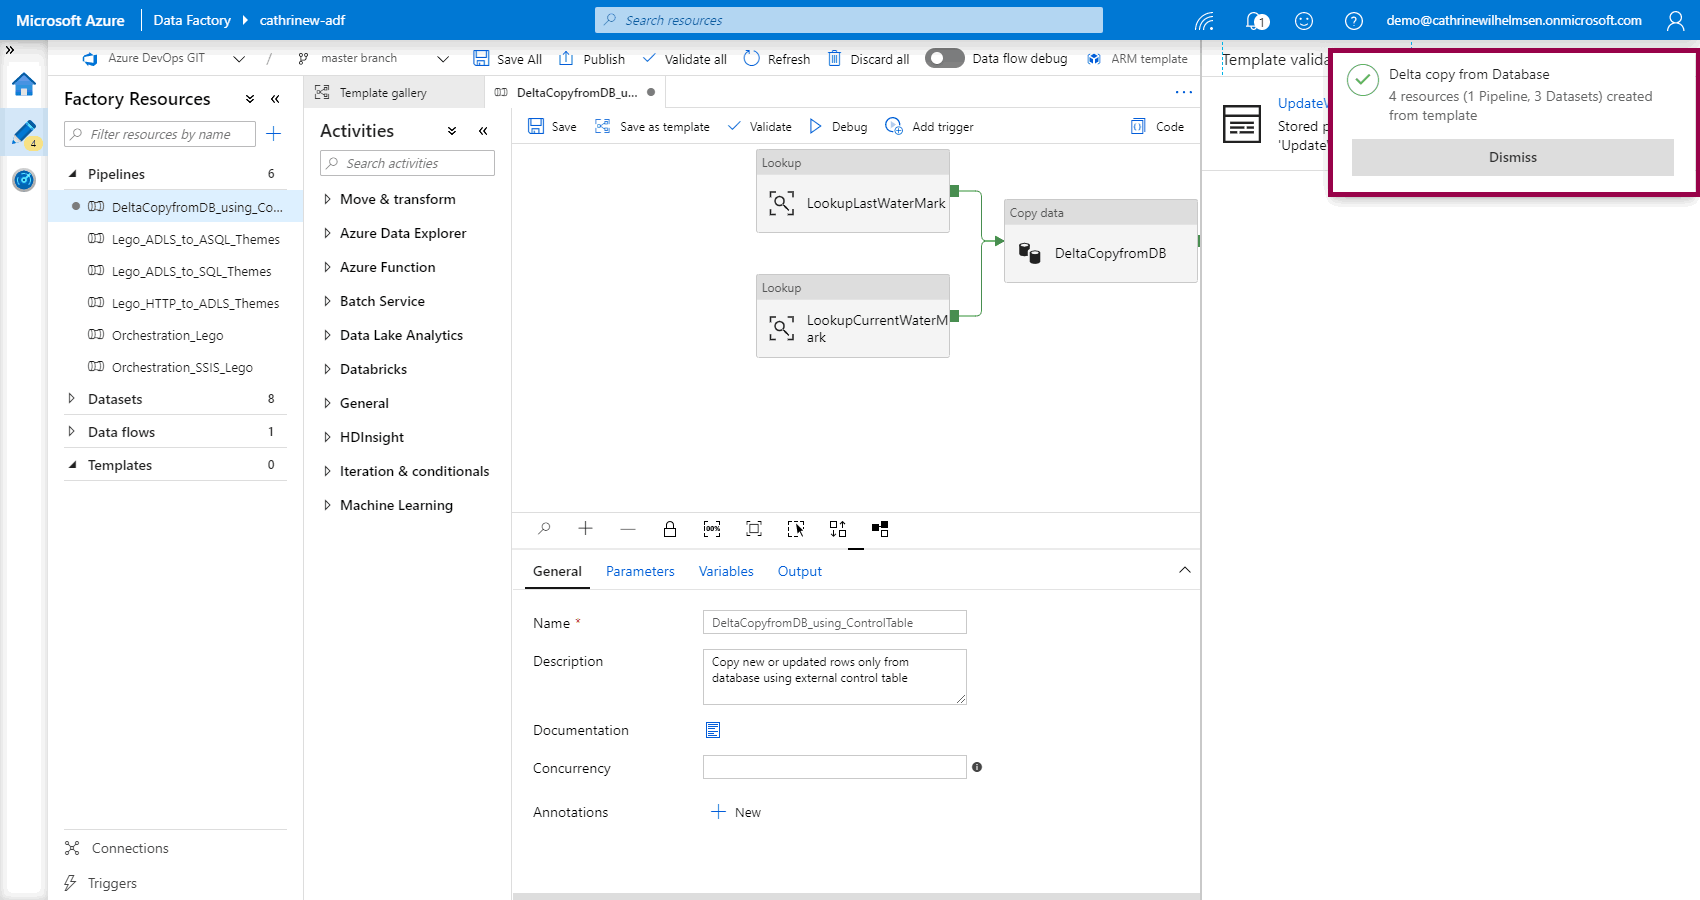Screen dimensions: 1700x900
Task: Click the canvas search magnifier icon
Action: point(544,529)
